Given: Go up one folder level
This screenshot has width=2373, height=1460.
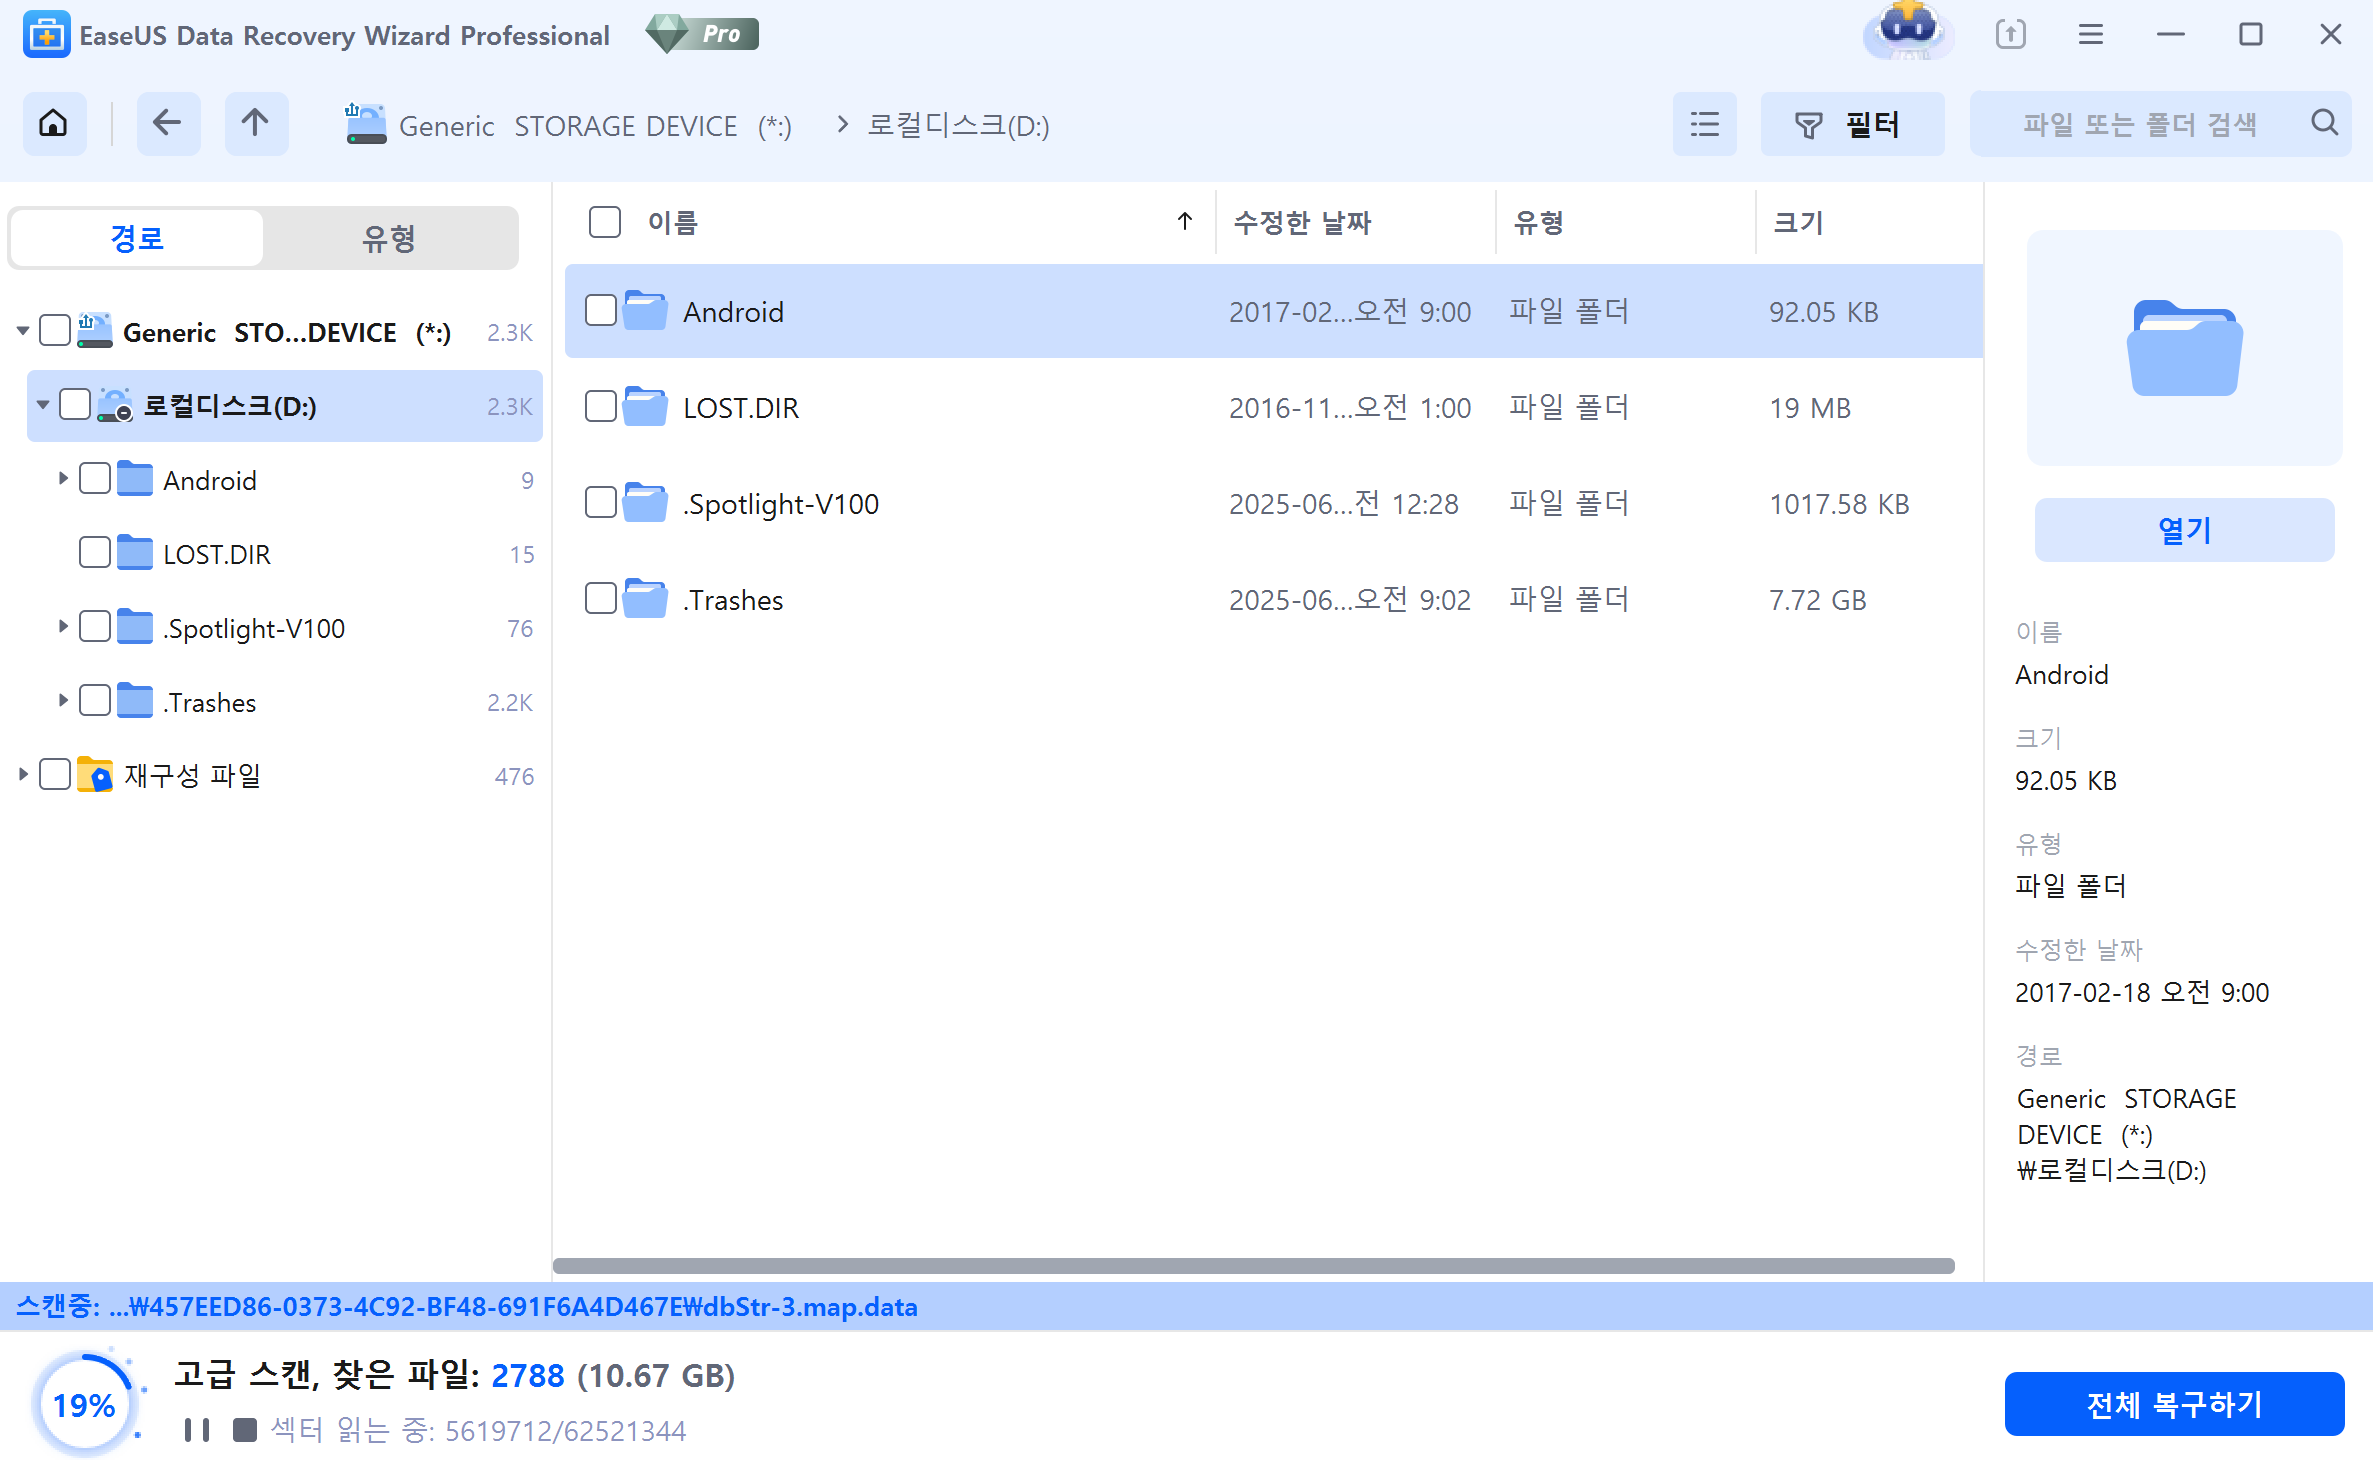Looking at the screenshot, I should (256, 124).
